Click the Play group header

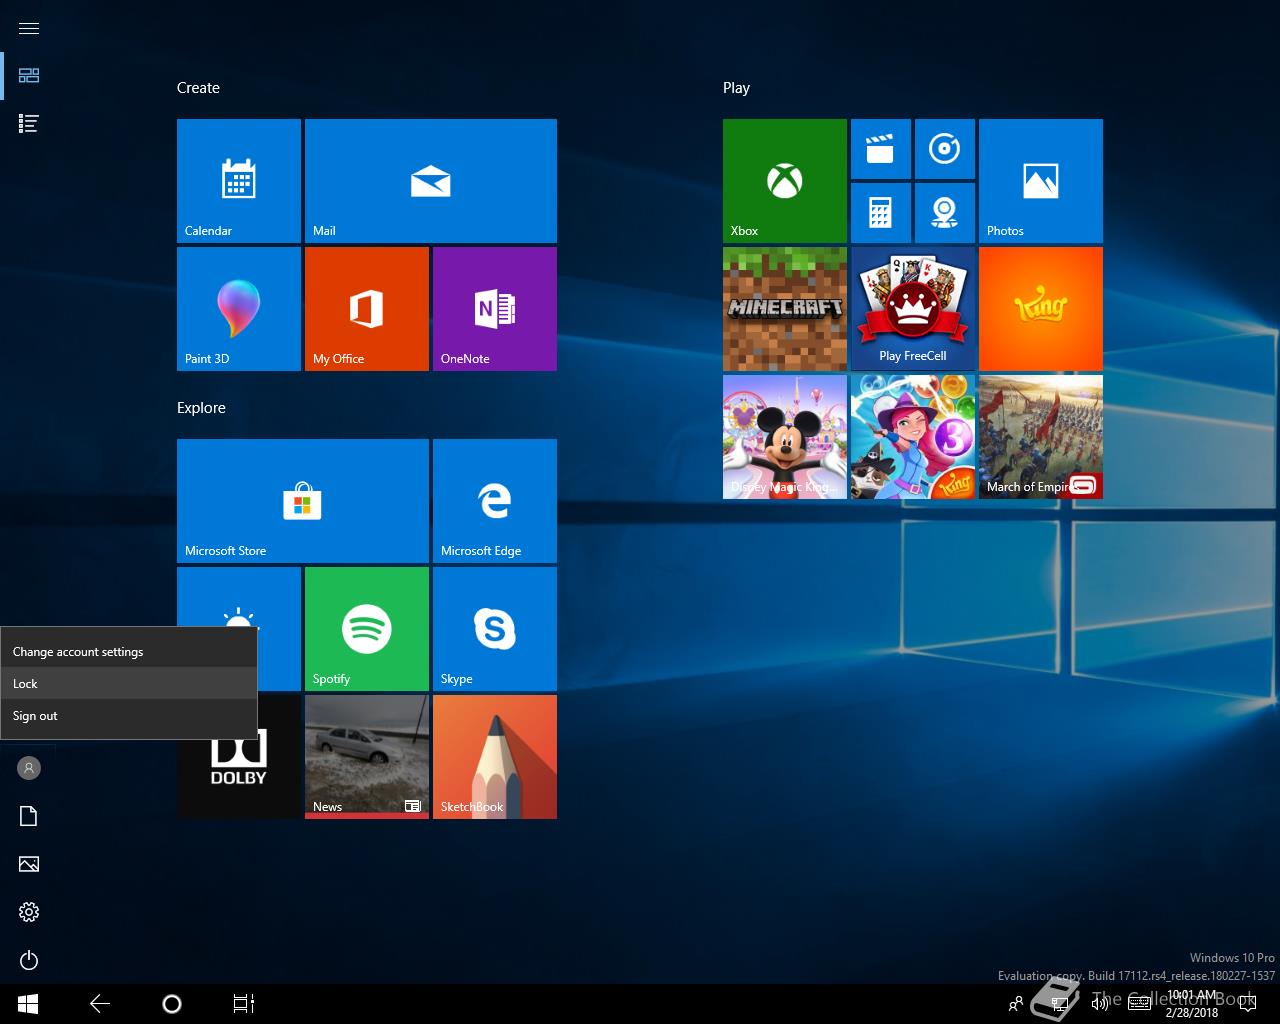click(x=736, y=88)
